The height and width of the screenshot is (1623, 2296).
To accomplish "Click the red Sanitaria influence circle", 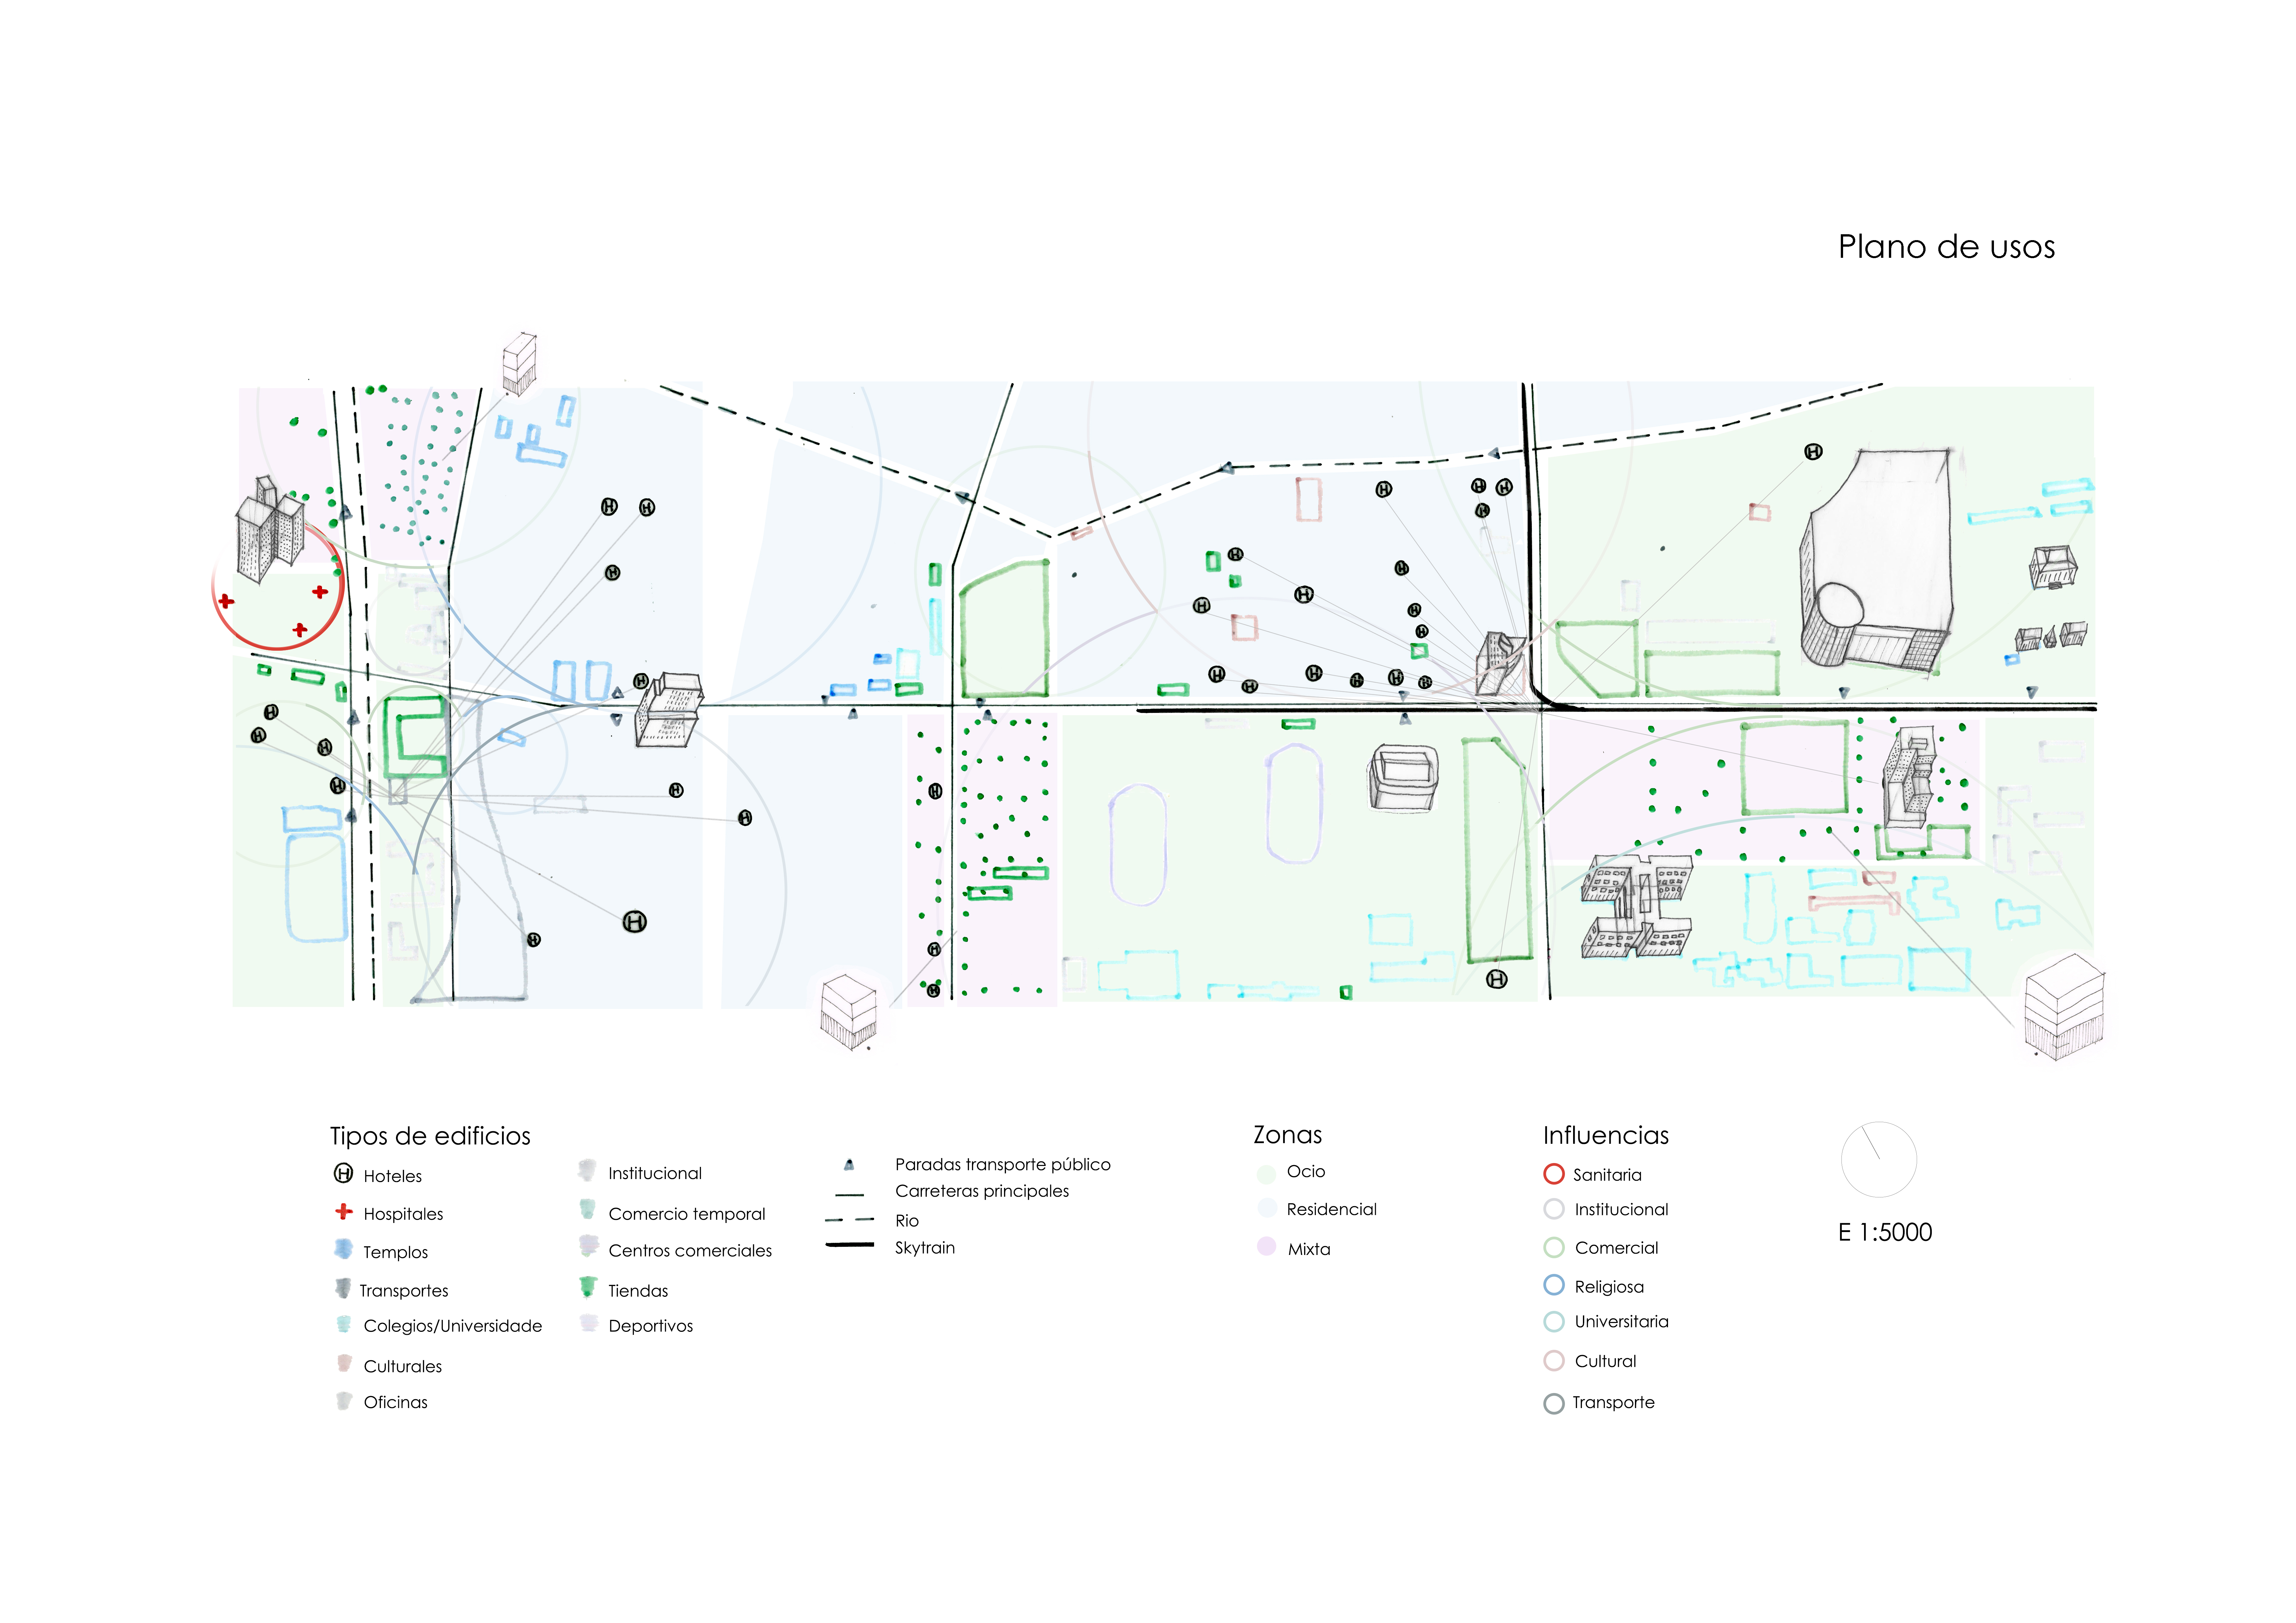I will pos(1554,1174).
